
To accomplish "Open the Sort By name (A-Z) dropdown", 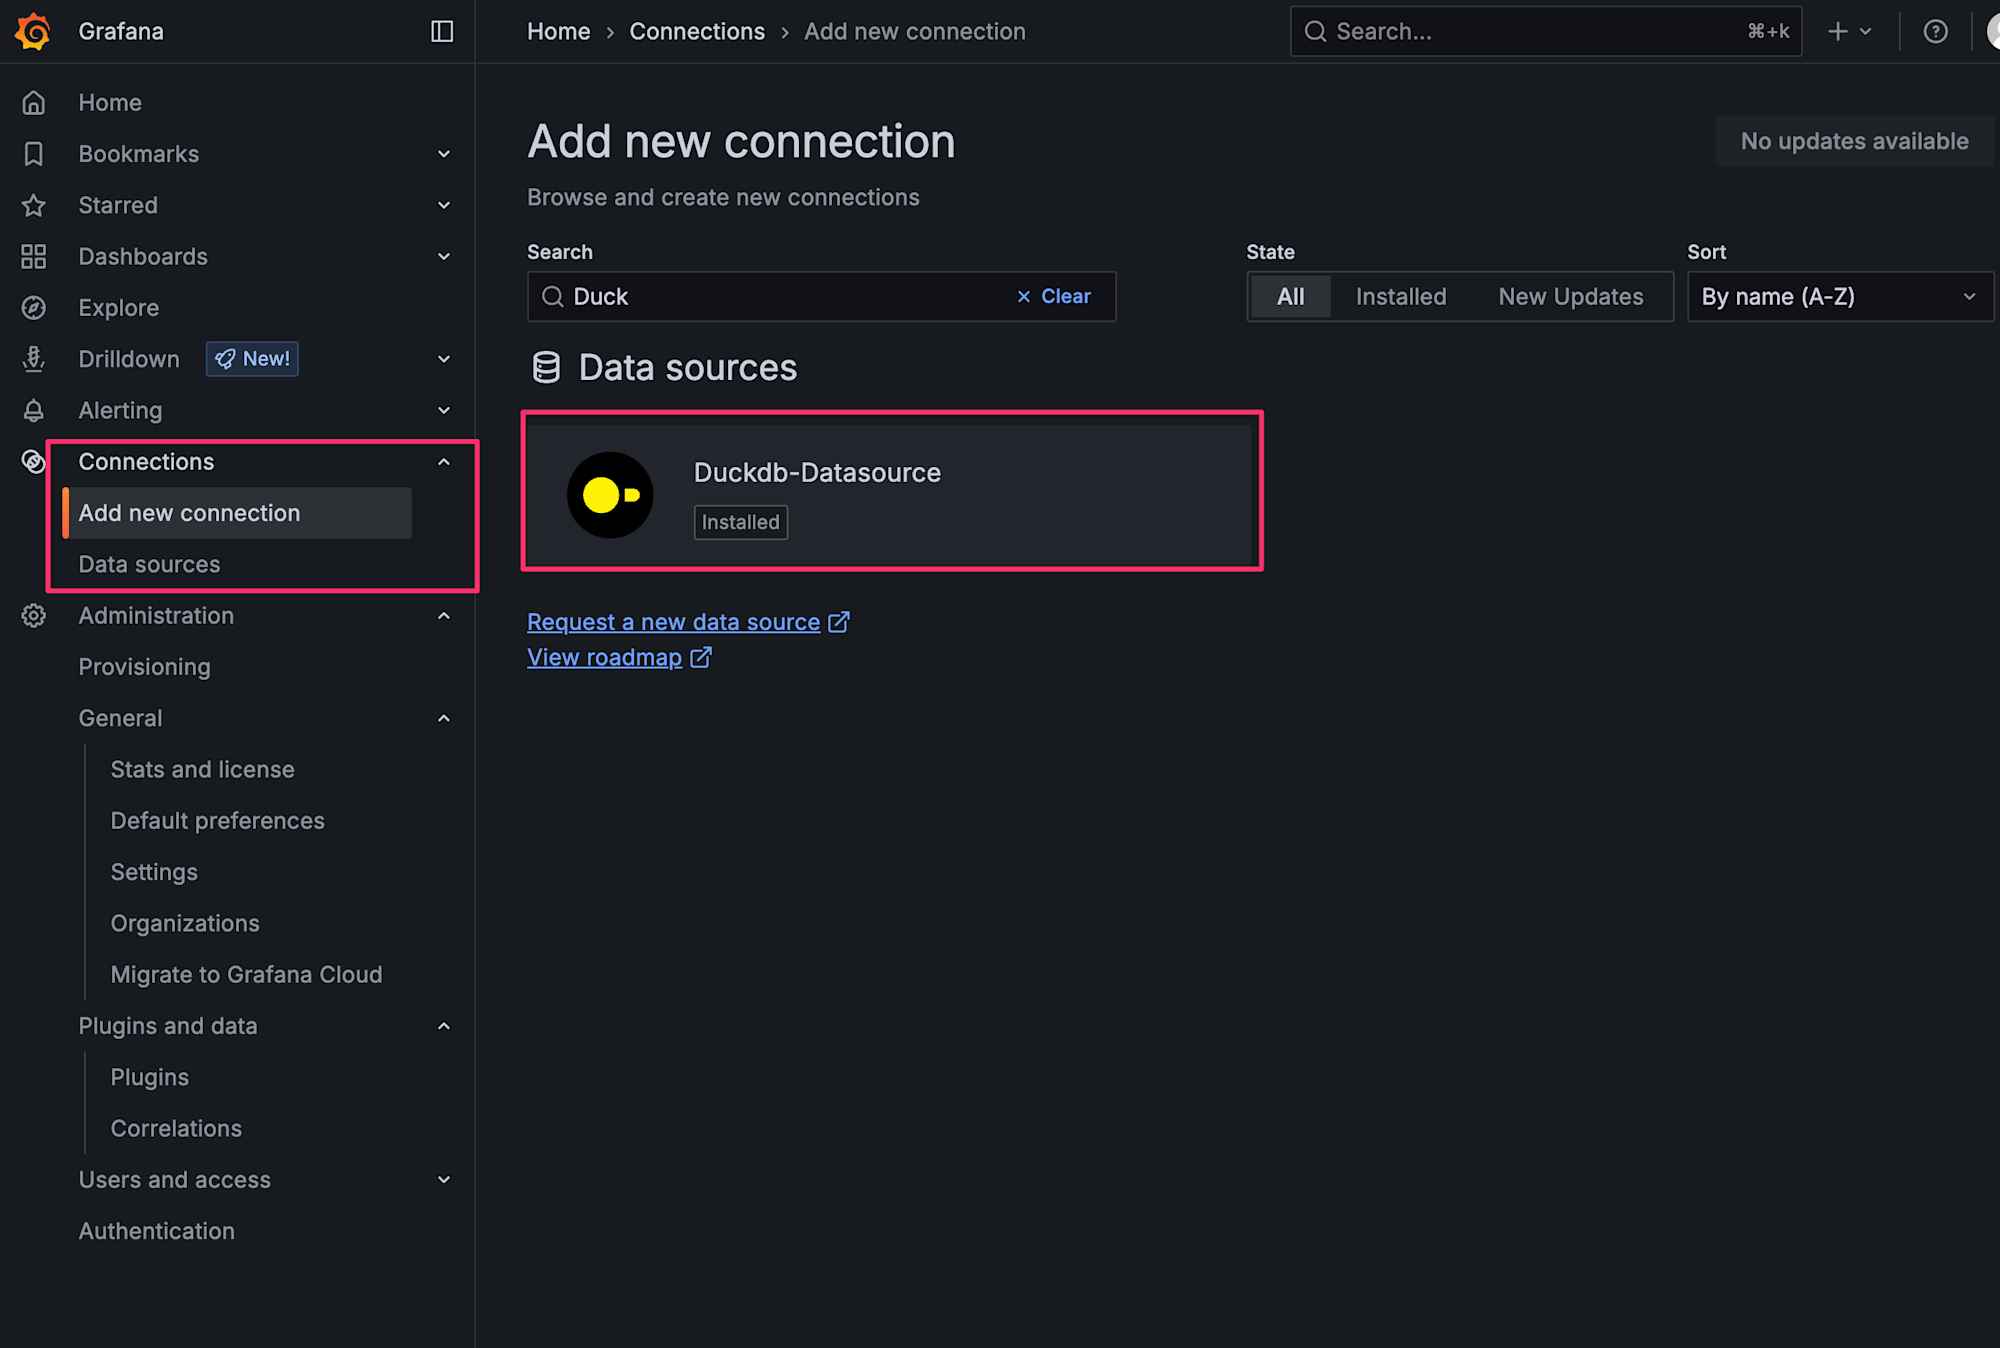I will (1840, 296).
